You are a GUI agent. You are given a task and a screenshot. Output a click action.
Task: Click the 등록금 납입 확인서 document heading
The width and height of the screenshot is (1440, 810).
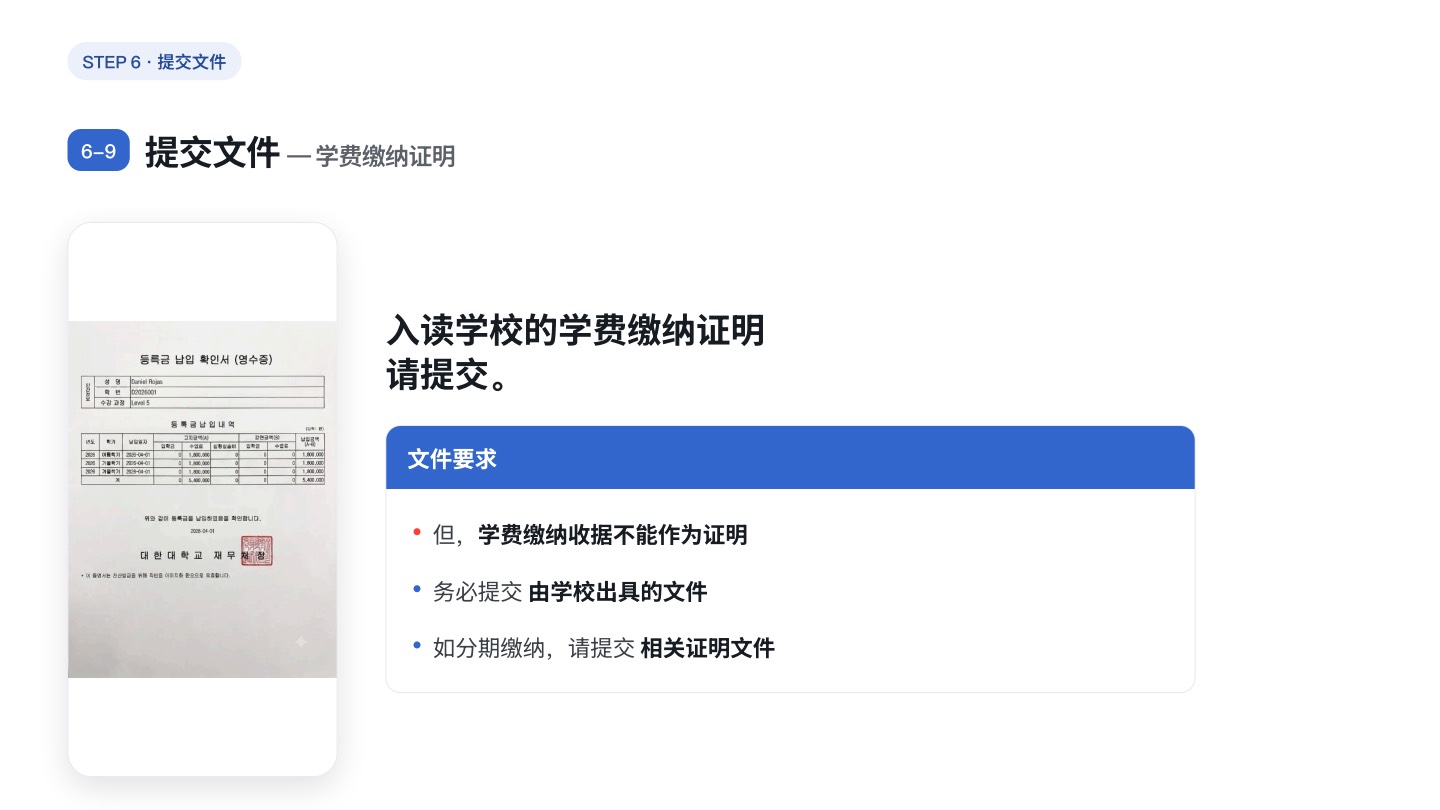coord(206,358)
